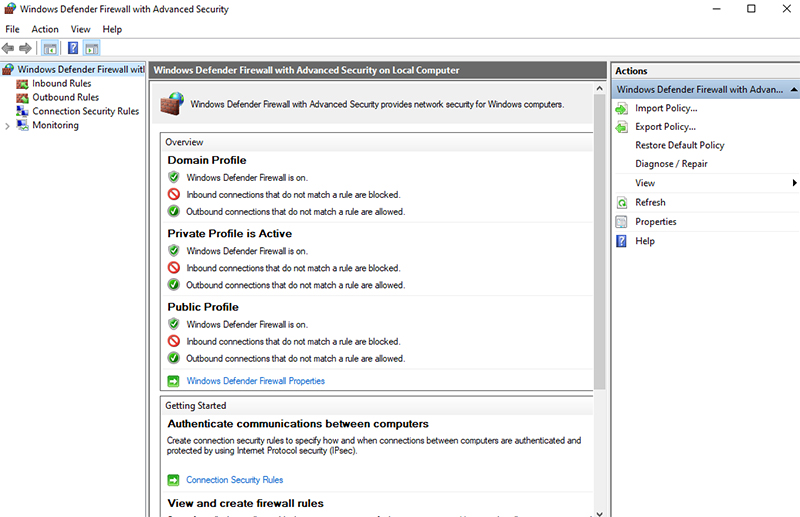Click the center pane scrollbar down arrow

(599, 513)
